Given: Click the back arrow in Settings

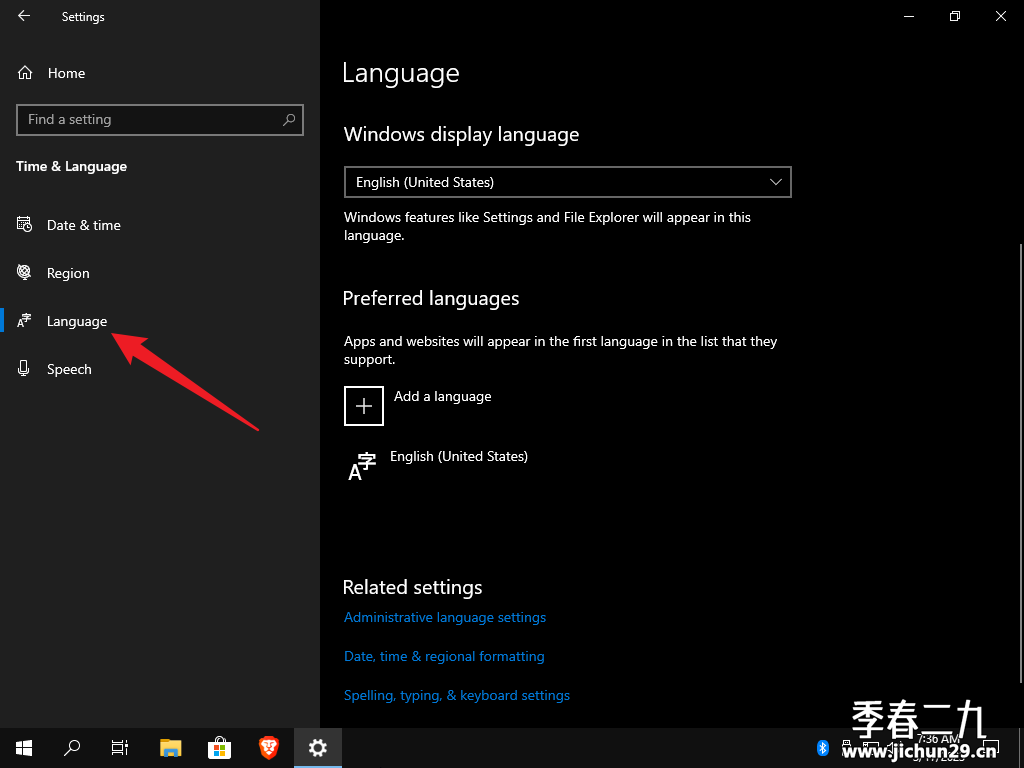Looking at the screenshot, I should (24, 16).
